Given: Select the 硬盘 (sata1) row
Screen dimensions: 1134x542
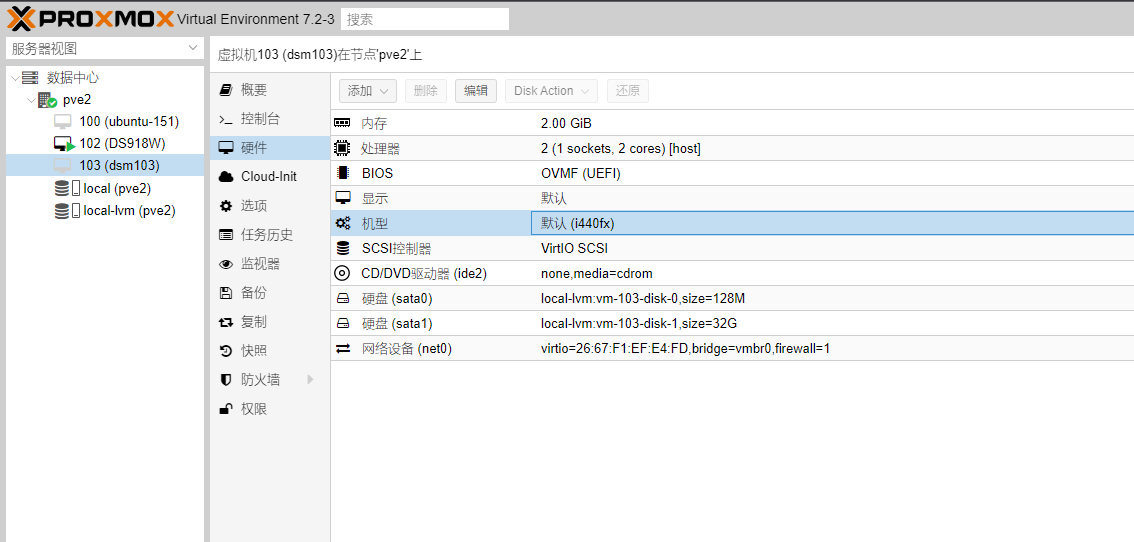Looking at the screenshot, I should tap(732, 323).
